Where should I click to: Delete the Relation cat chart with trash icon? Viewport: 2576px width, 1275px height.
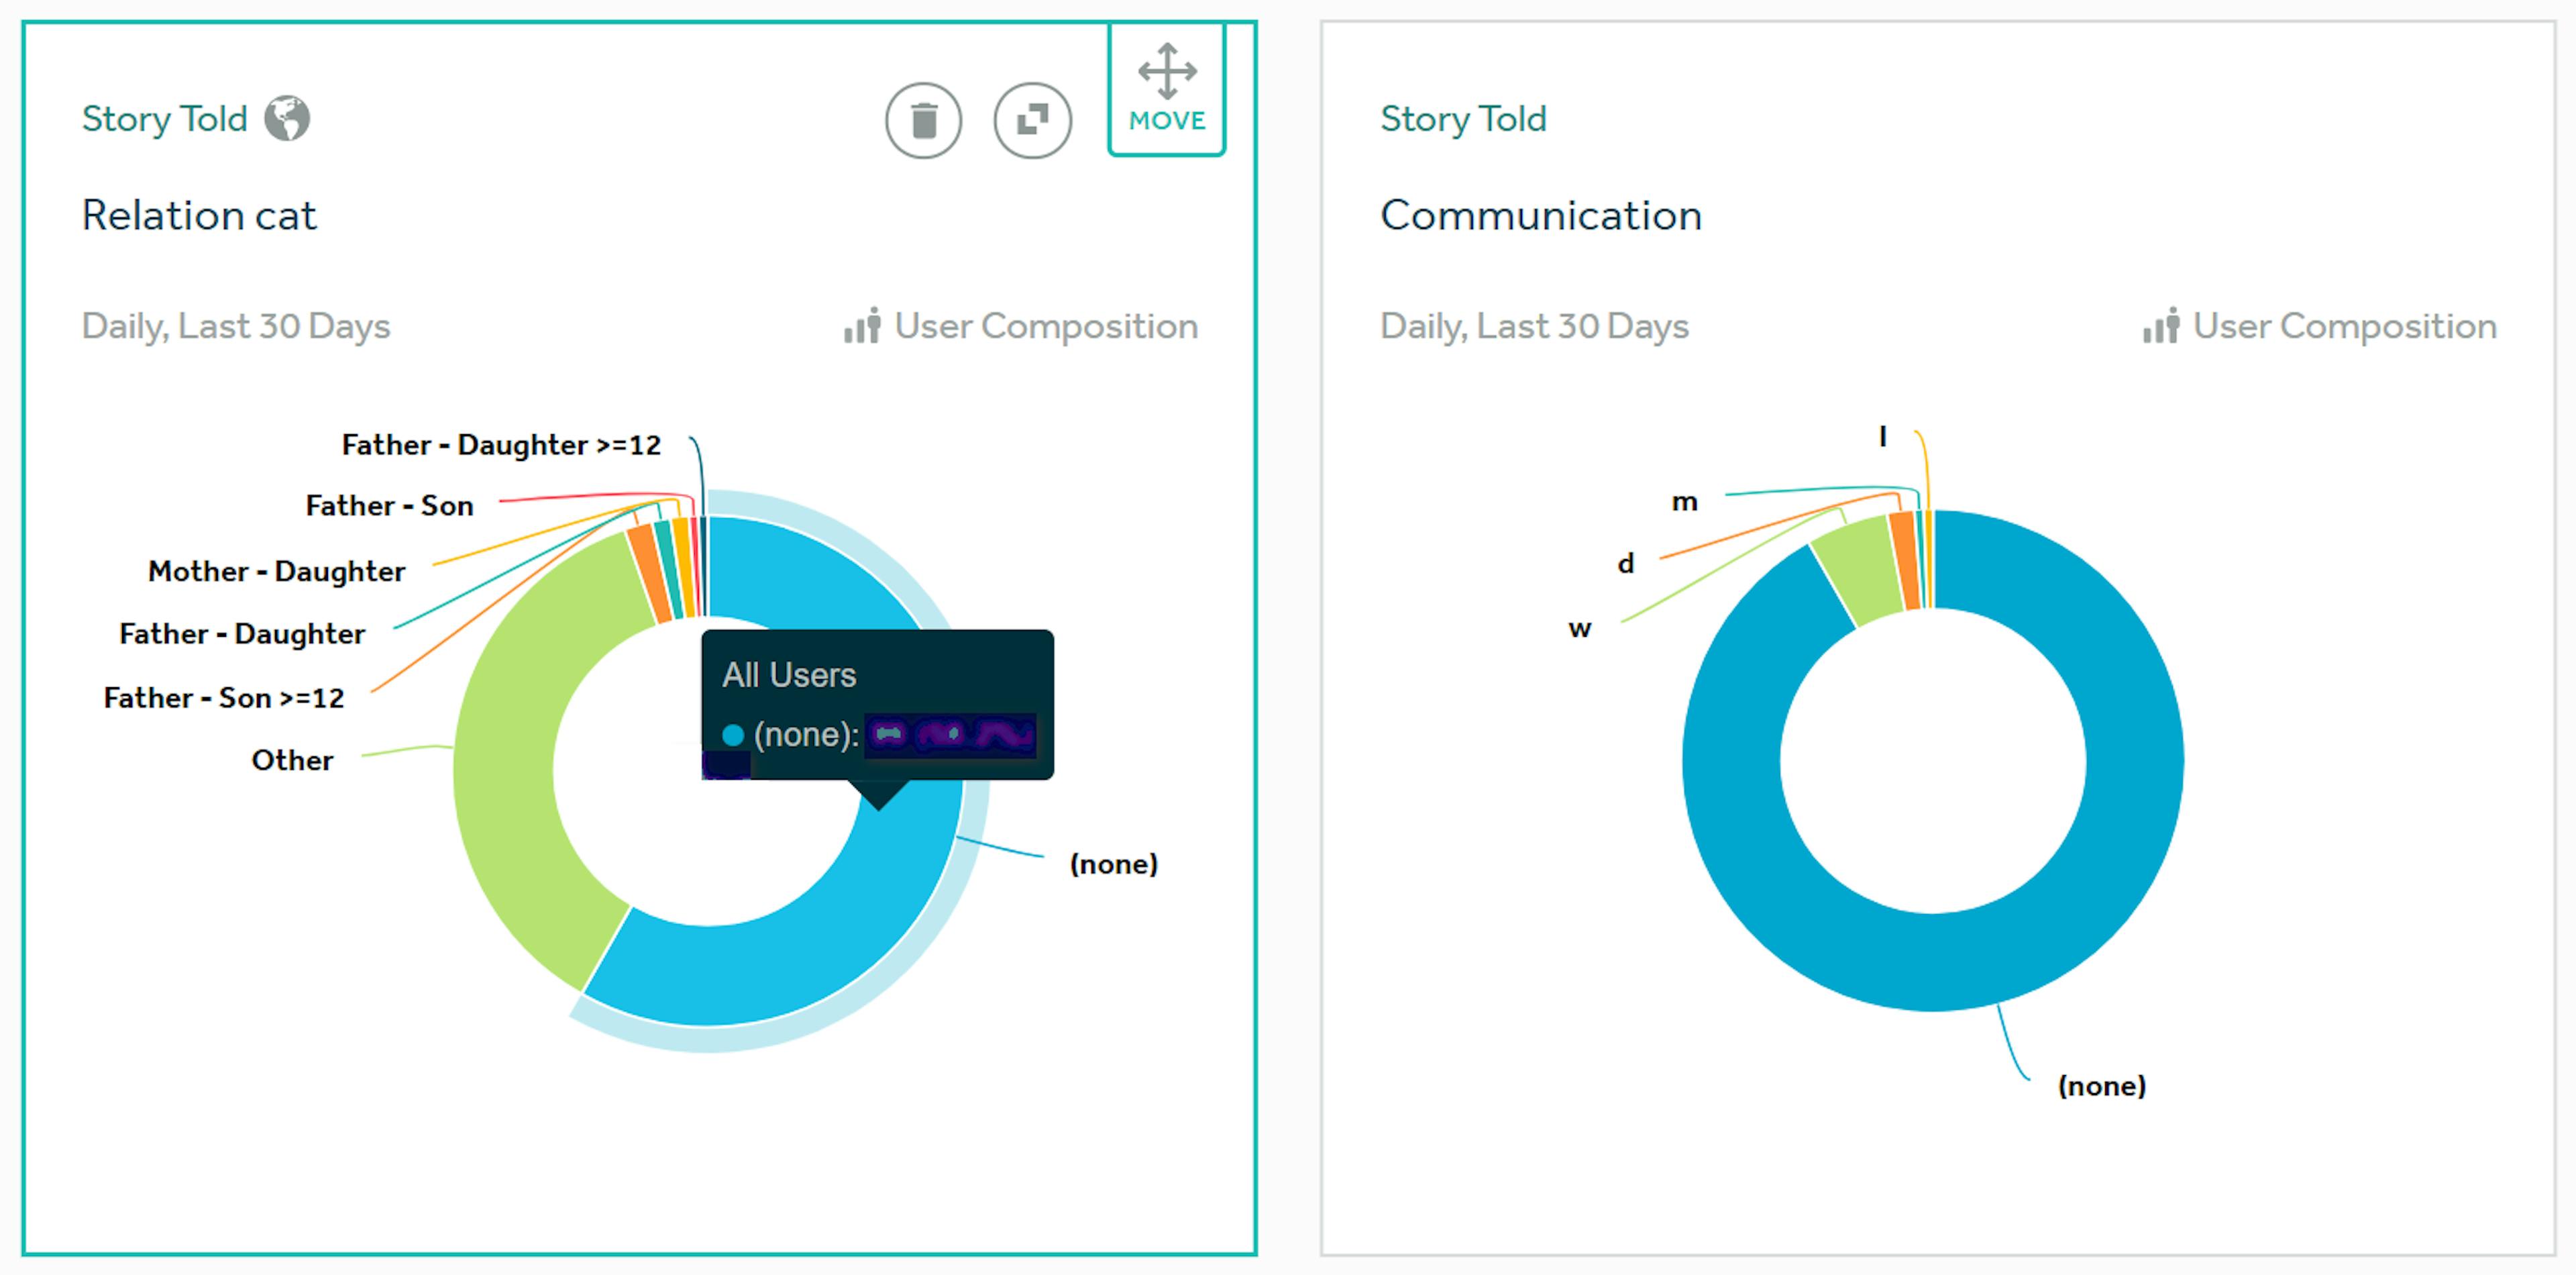coord(923,120)
